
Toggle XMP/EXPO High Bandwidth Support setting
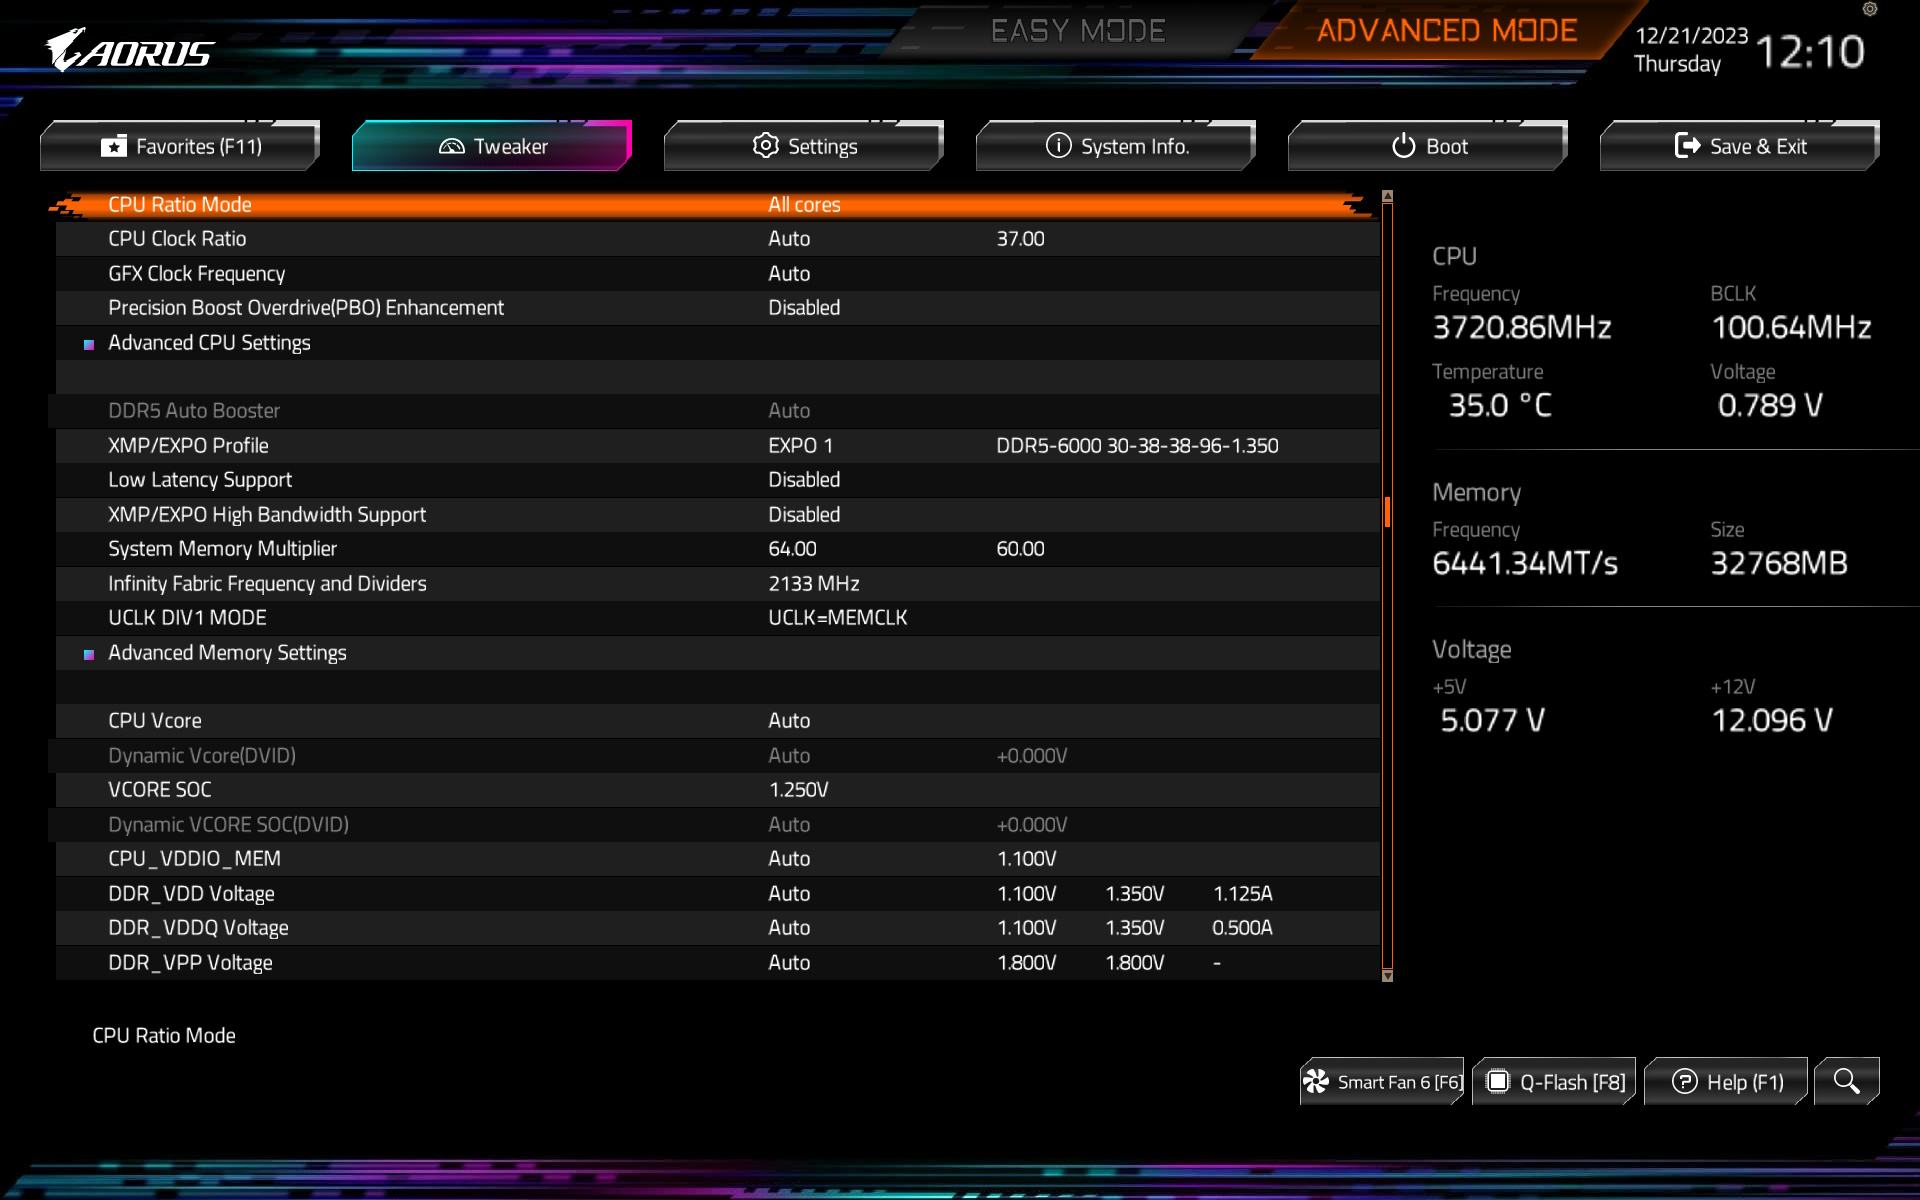[804, 515]
